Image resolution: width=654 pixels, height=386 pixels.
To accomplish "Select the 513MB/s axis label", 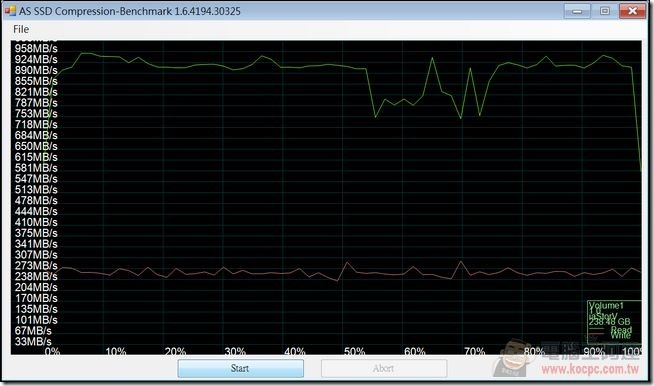I will [36, 189].
